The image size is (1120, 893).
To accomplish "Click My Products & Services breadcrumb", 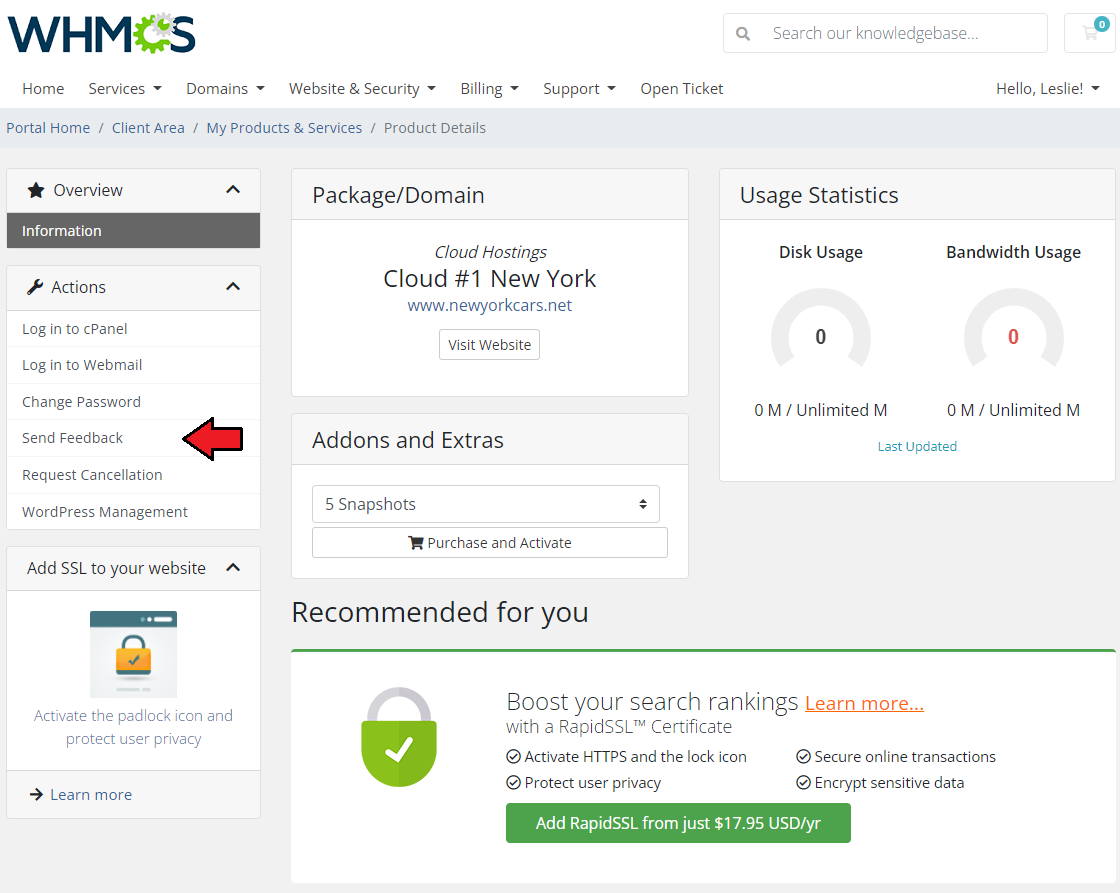I will [284, 128].
